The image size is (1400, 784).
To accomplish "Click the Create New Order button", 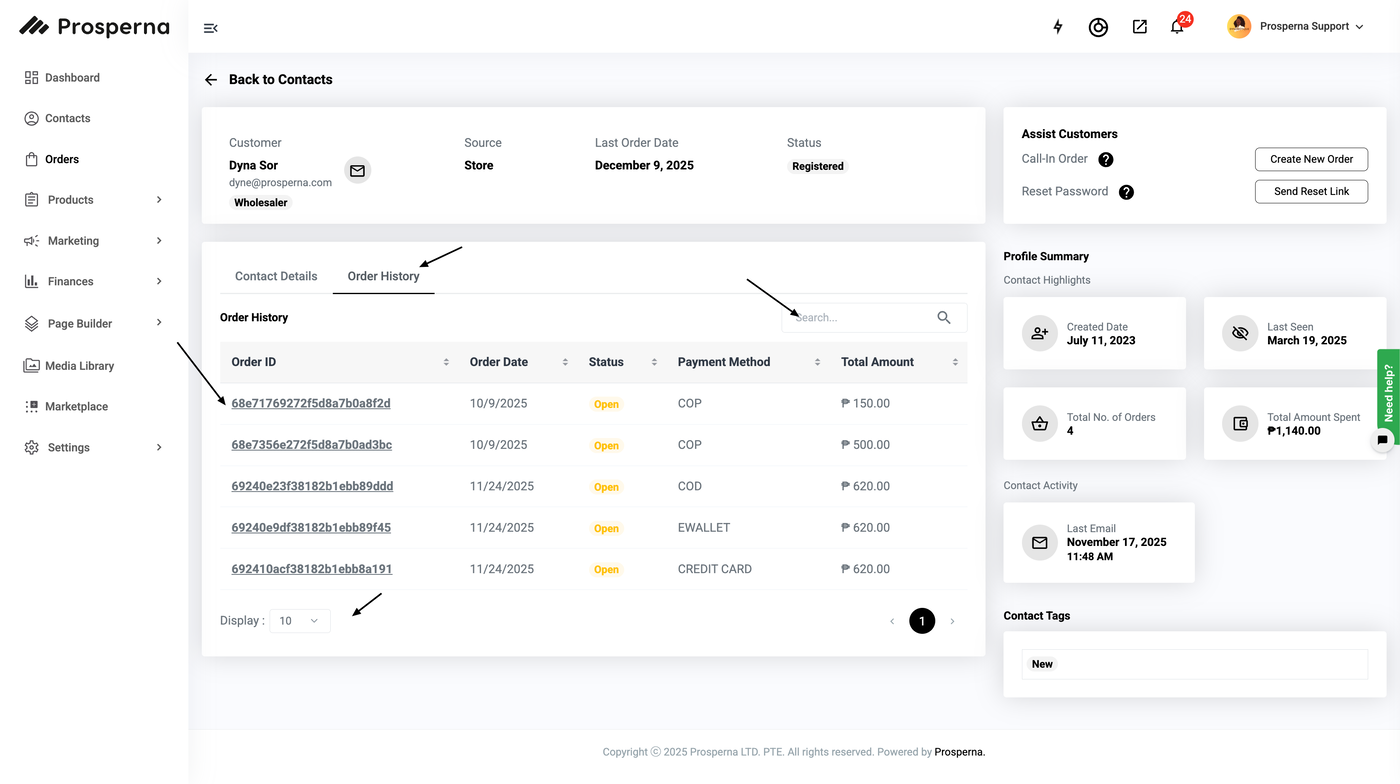I will (1311, 159).
